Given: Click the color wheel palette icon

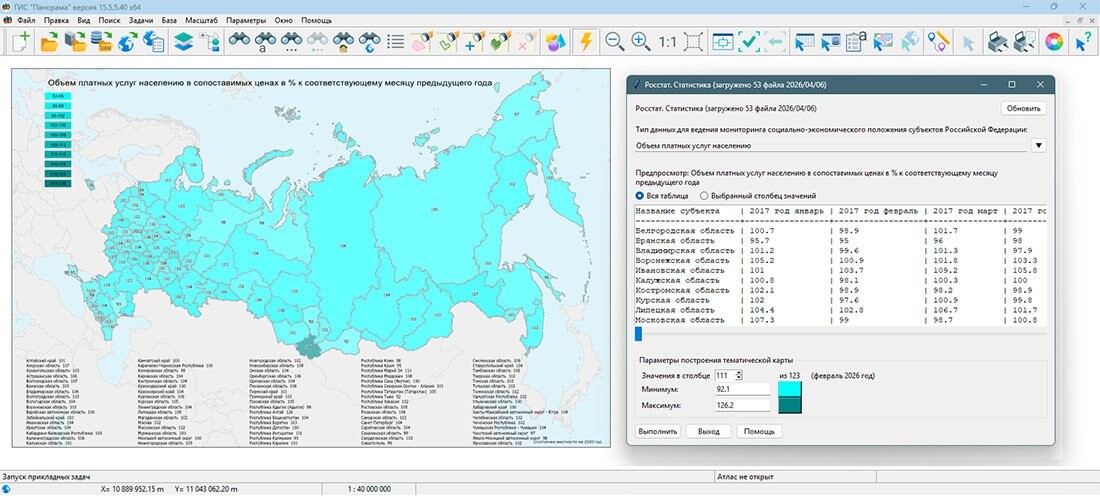Looking at the screenshot, I should coord(1052,41).
